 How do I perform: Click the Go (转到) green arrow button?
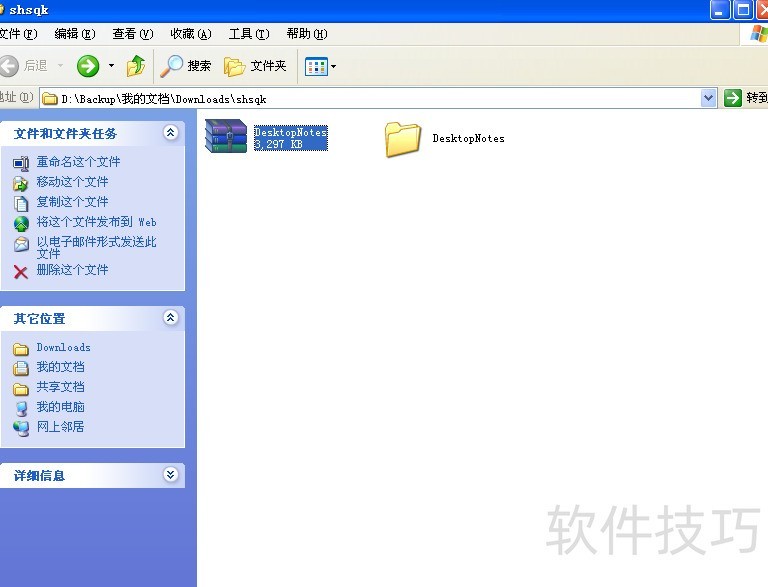point(734,98)
